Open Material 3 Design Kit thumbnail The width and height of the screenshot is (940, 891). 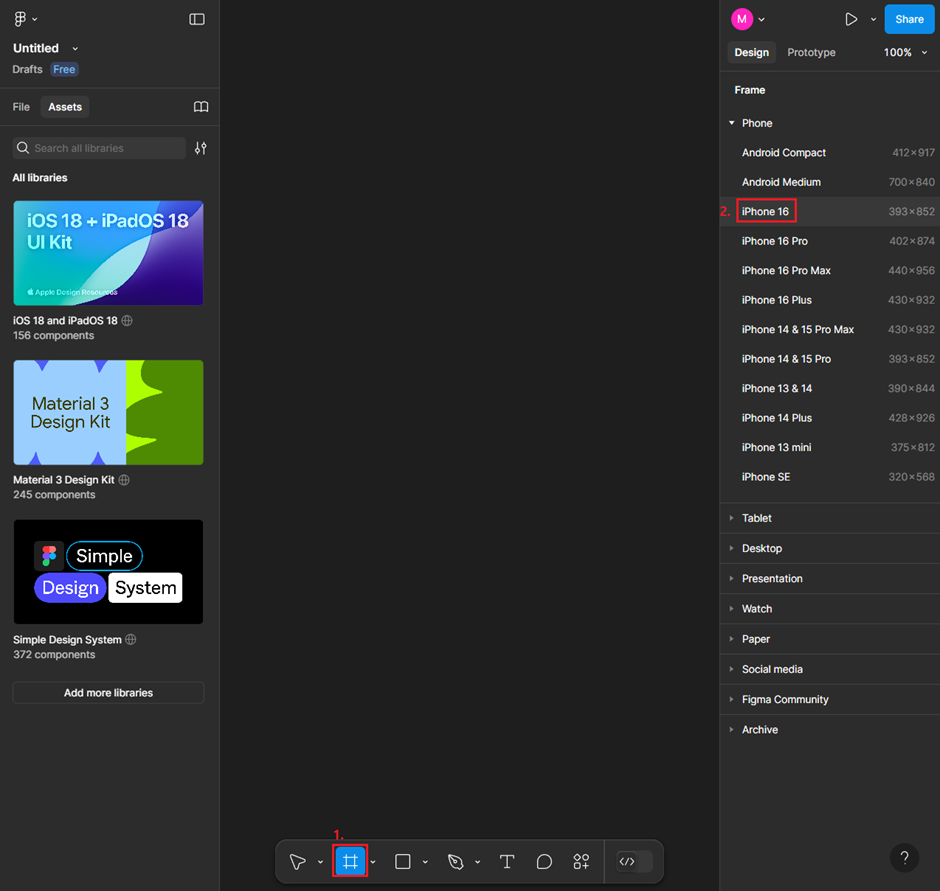click(109, 413)
